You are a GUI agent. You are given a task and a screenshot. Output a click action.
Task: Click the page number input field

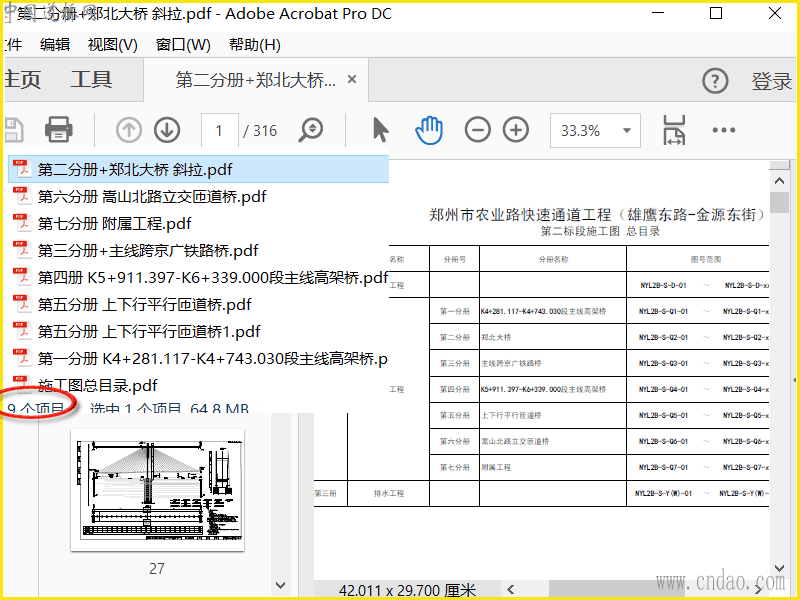click(x=219, y=131)
